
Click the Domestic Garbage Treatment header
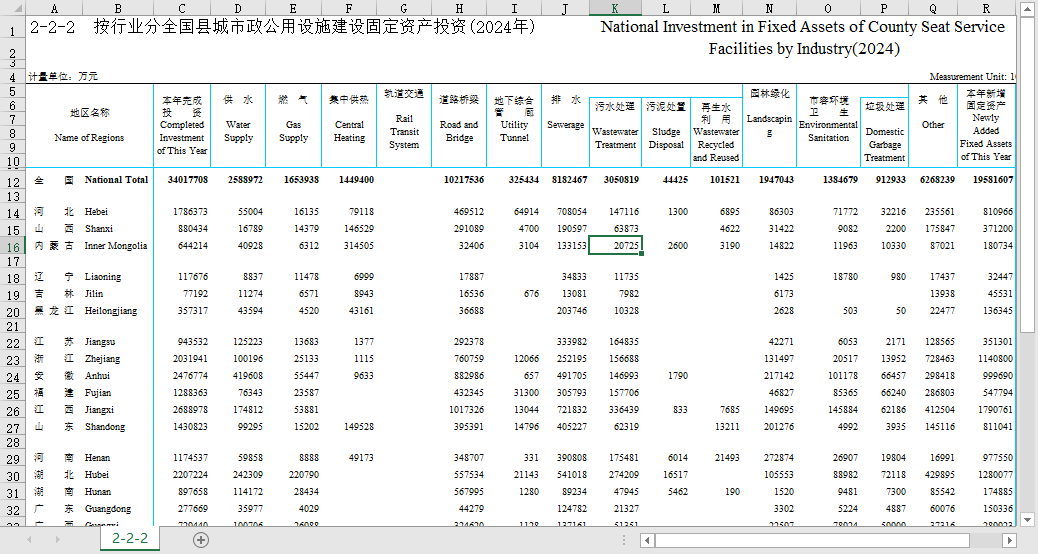[x=884, y=132]
